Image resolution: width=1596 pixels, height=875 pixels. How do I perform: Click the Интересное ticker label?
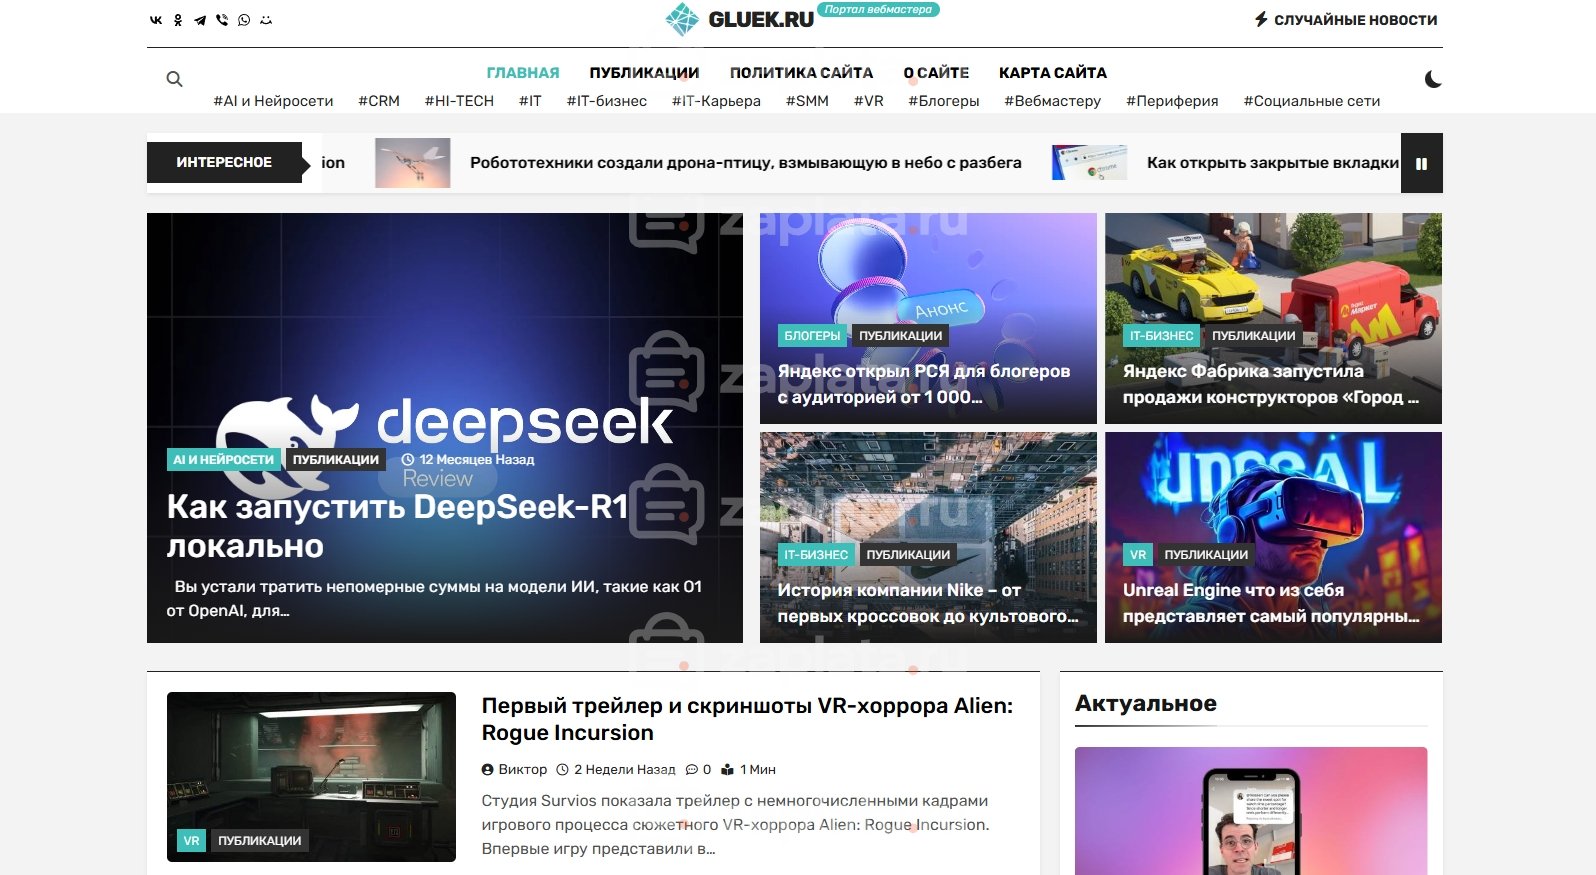pyautogui.click(x=224, y=162)
